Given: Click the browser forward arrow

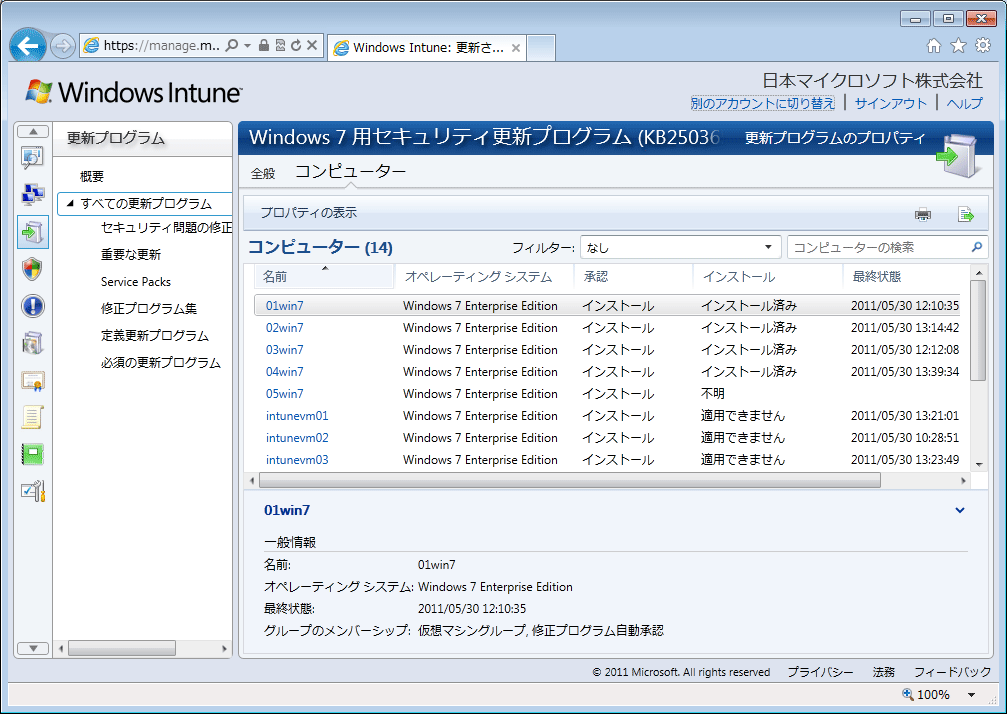Looking at the screenshot, I should [62, 46].
